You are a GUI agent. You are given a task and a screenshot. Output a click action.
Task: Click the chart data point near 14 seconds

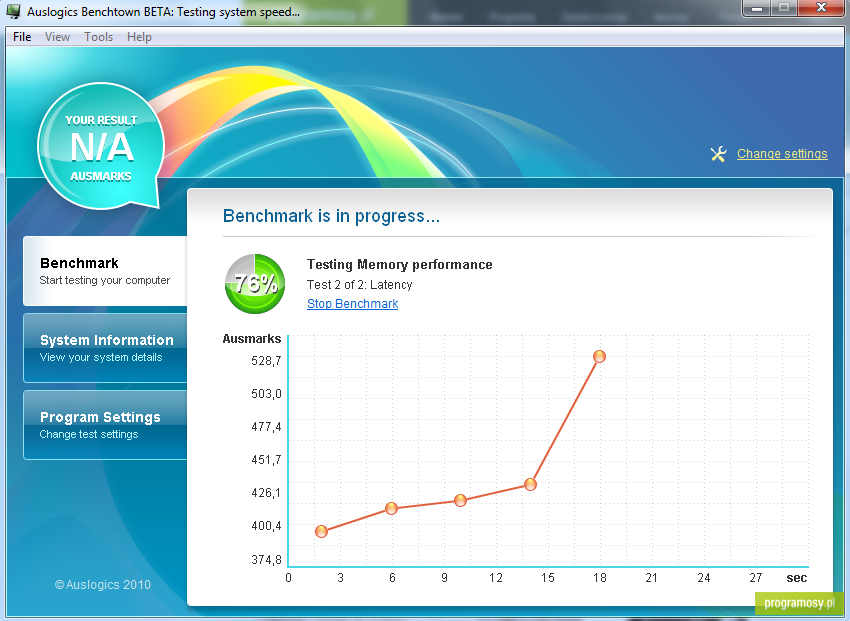(x=530, y=484)
